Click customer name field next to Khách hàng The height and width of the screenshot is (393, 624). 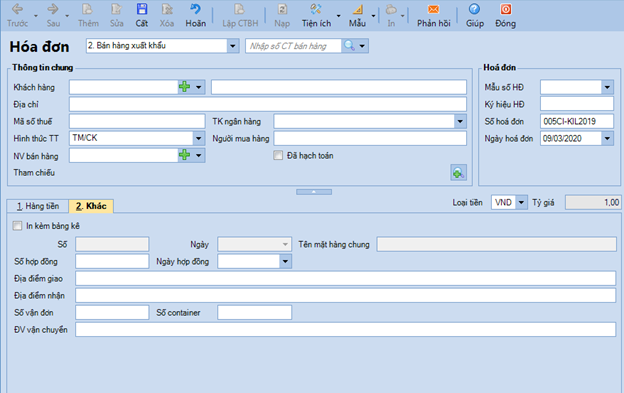click(339, 87)
